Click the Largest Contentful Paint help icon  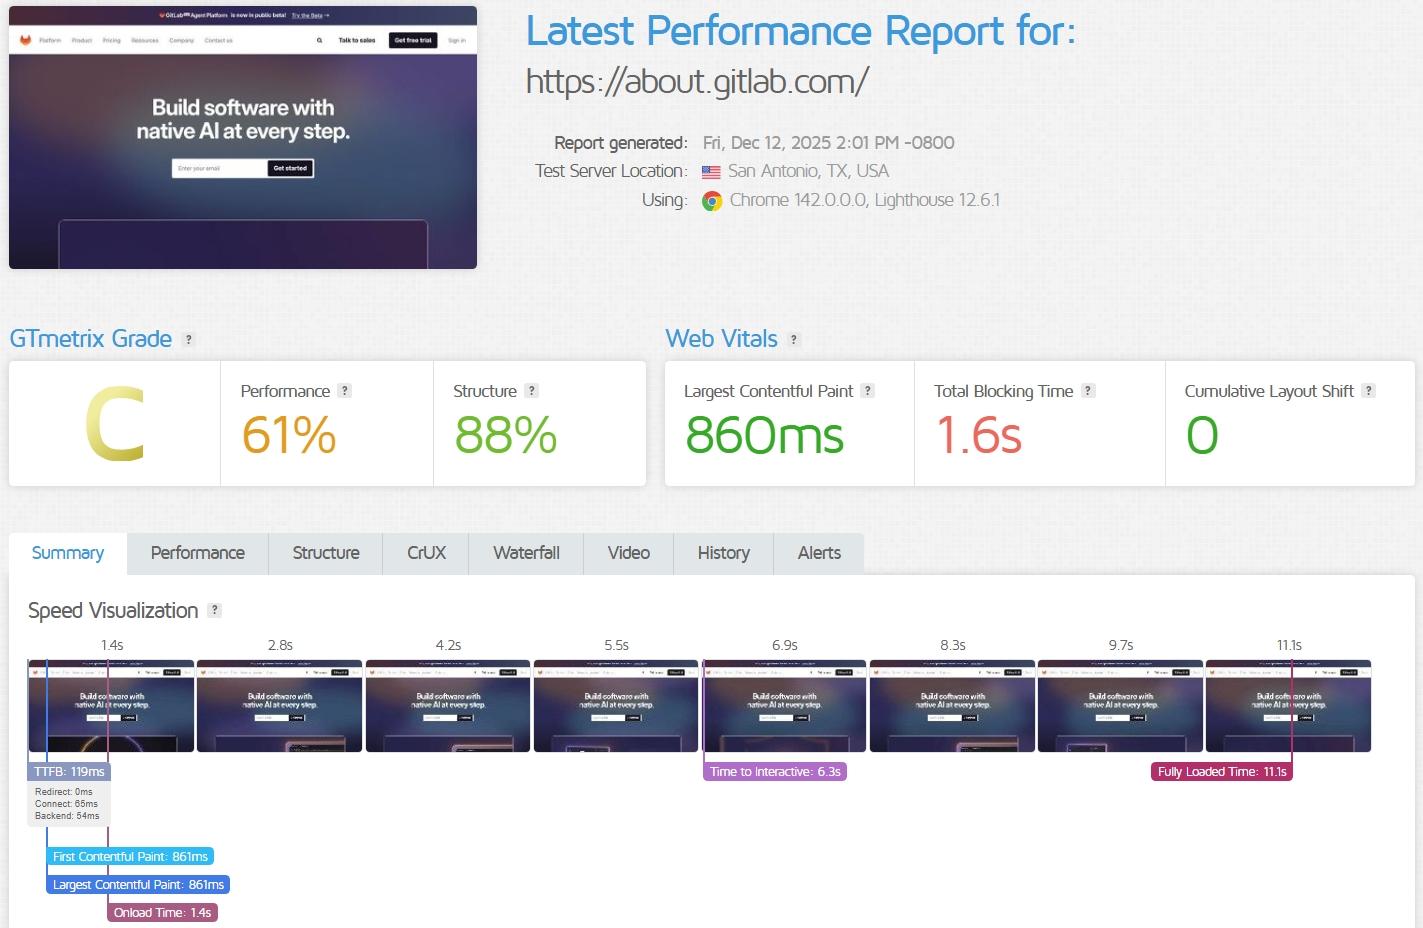(868, 391)
